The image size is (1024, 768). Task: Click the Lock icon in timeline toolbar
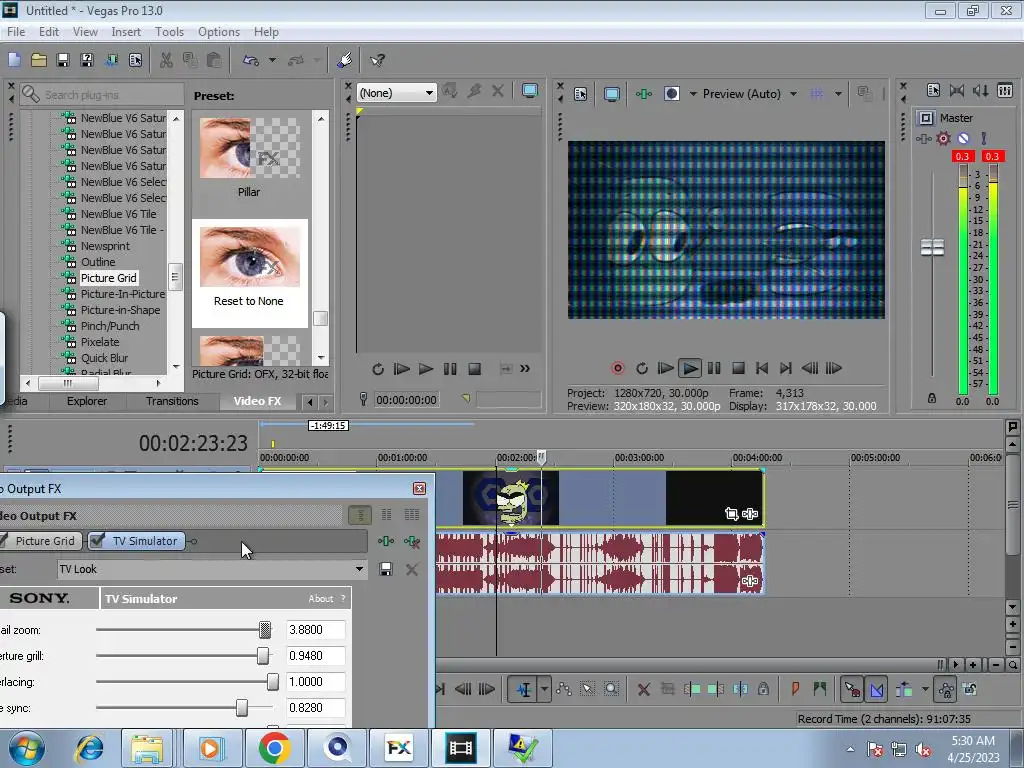coord(763,689)
